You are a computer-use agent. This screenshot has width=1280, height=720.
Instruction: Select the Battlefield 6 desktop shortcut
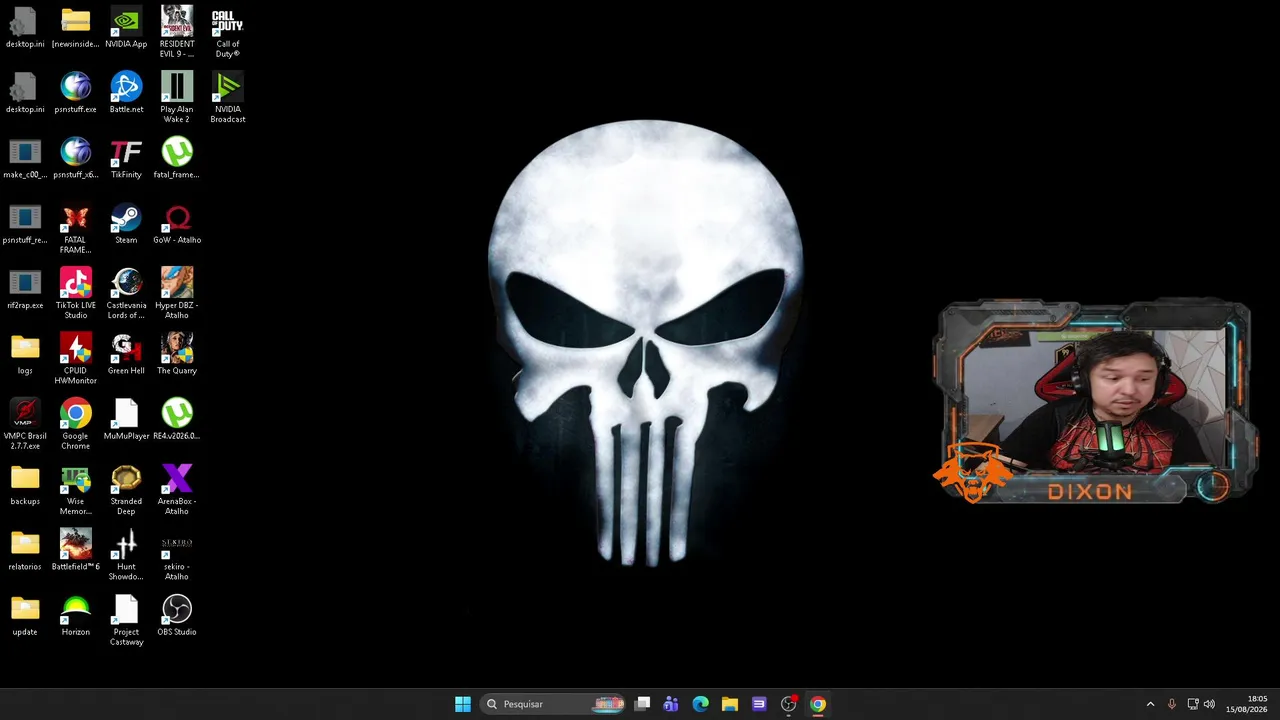click(75, 550)
